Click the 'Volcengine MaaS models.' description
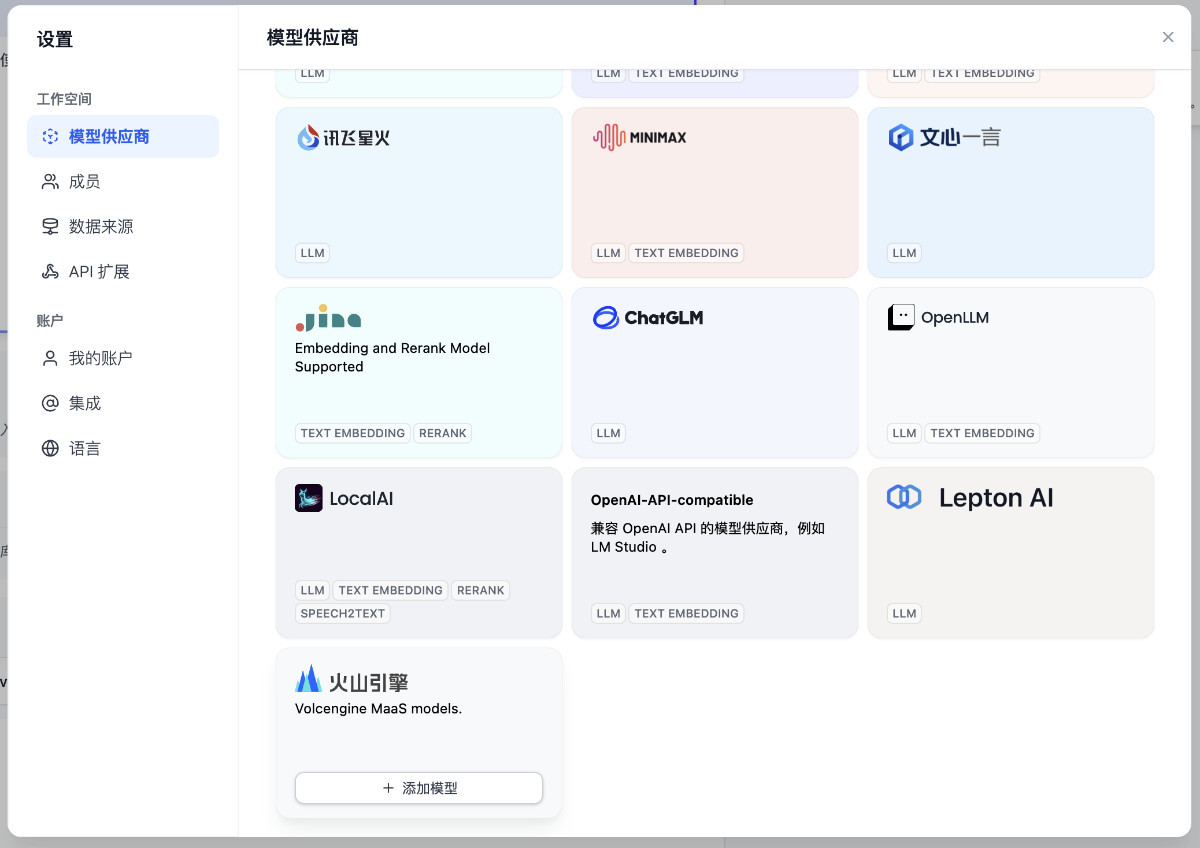The height and width of the screenshot is (848, 1200). 378,709
